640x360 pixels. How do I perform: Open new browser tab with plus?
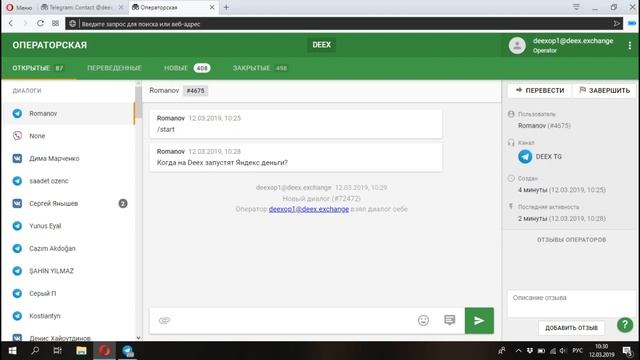[x=226, y=7]
